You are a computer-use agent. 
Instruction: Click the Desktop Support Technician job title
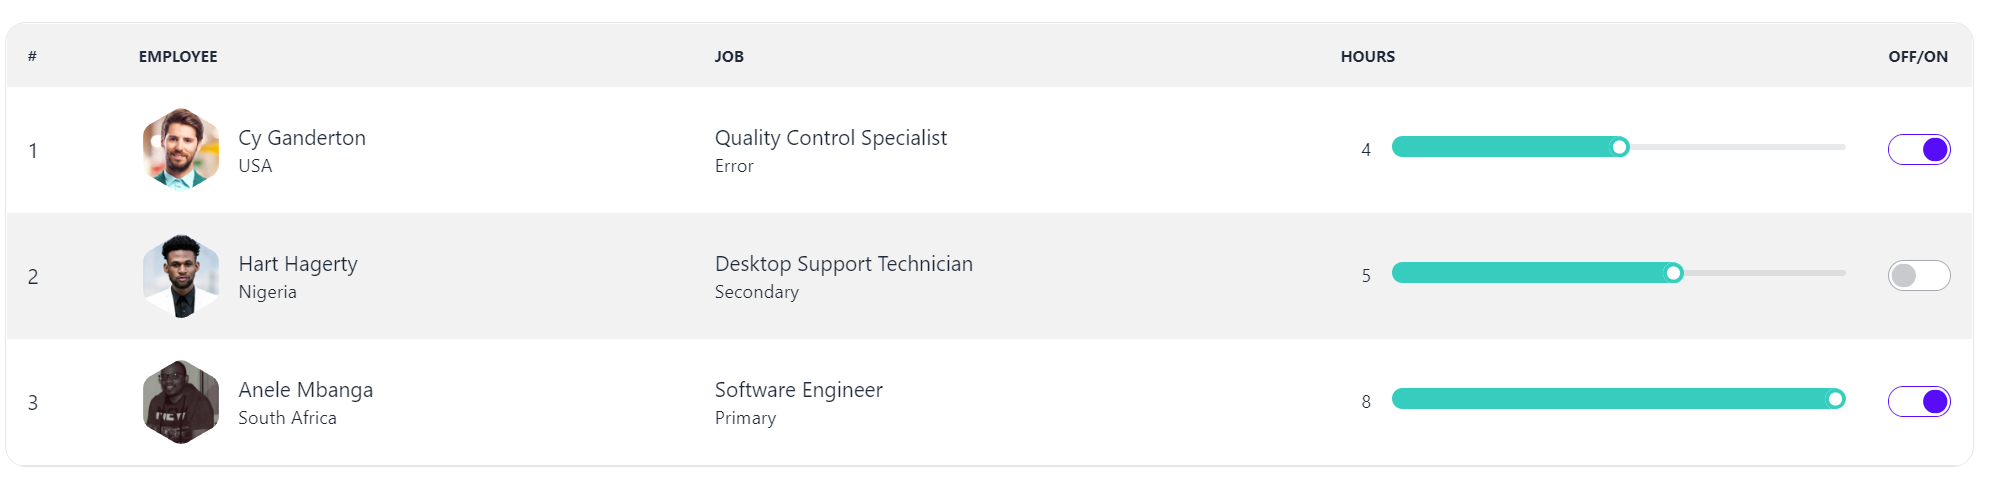coord(843,264)
